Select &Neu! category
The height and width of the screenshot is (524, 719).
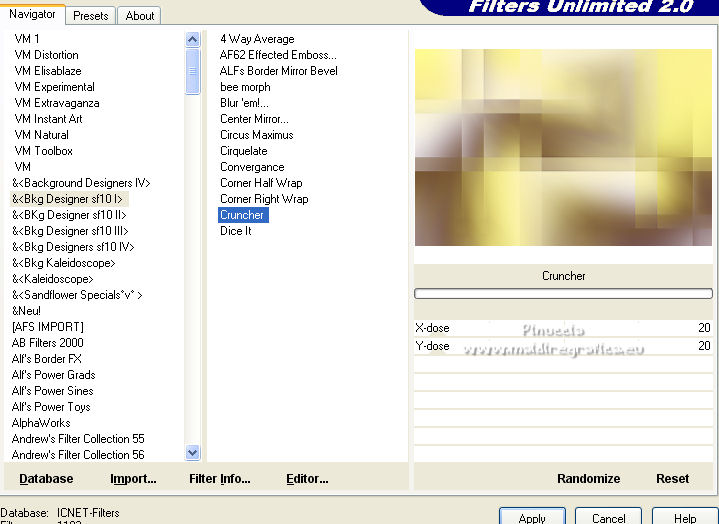tap(26, 311)
